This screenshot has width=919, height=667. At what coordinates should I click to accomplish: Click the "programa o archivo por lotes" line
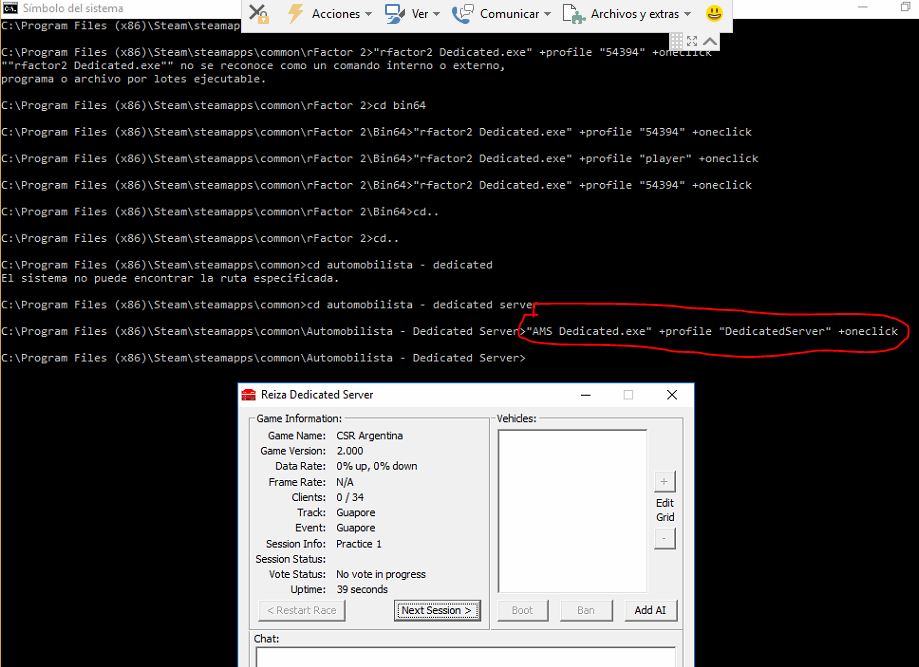coord(134,79)
